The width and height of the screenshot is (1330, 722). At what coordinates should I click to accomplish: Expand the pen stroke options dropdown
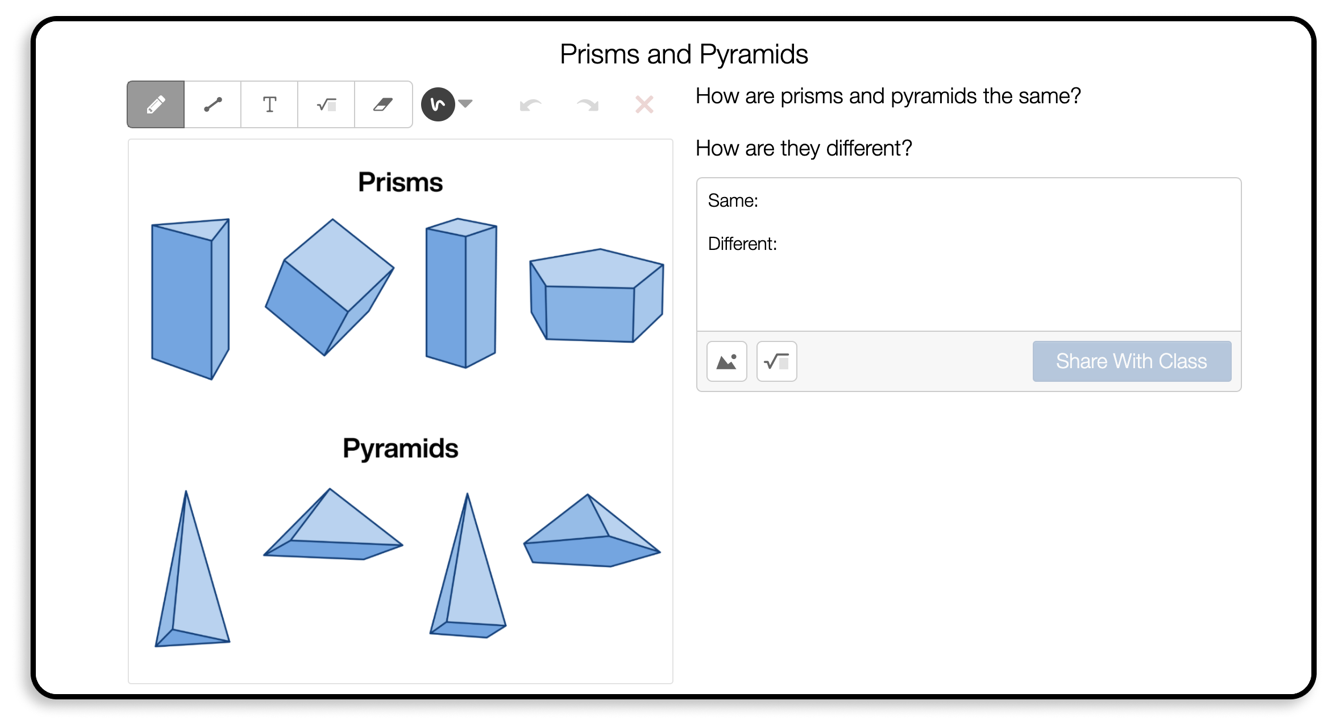464,104
